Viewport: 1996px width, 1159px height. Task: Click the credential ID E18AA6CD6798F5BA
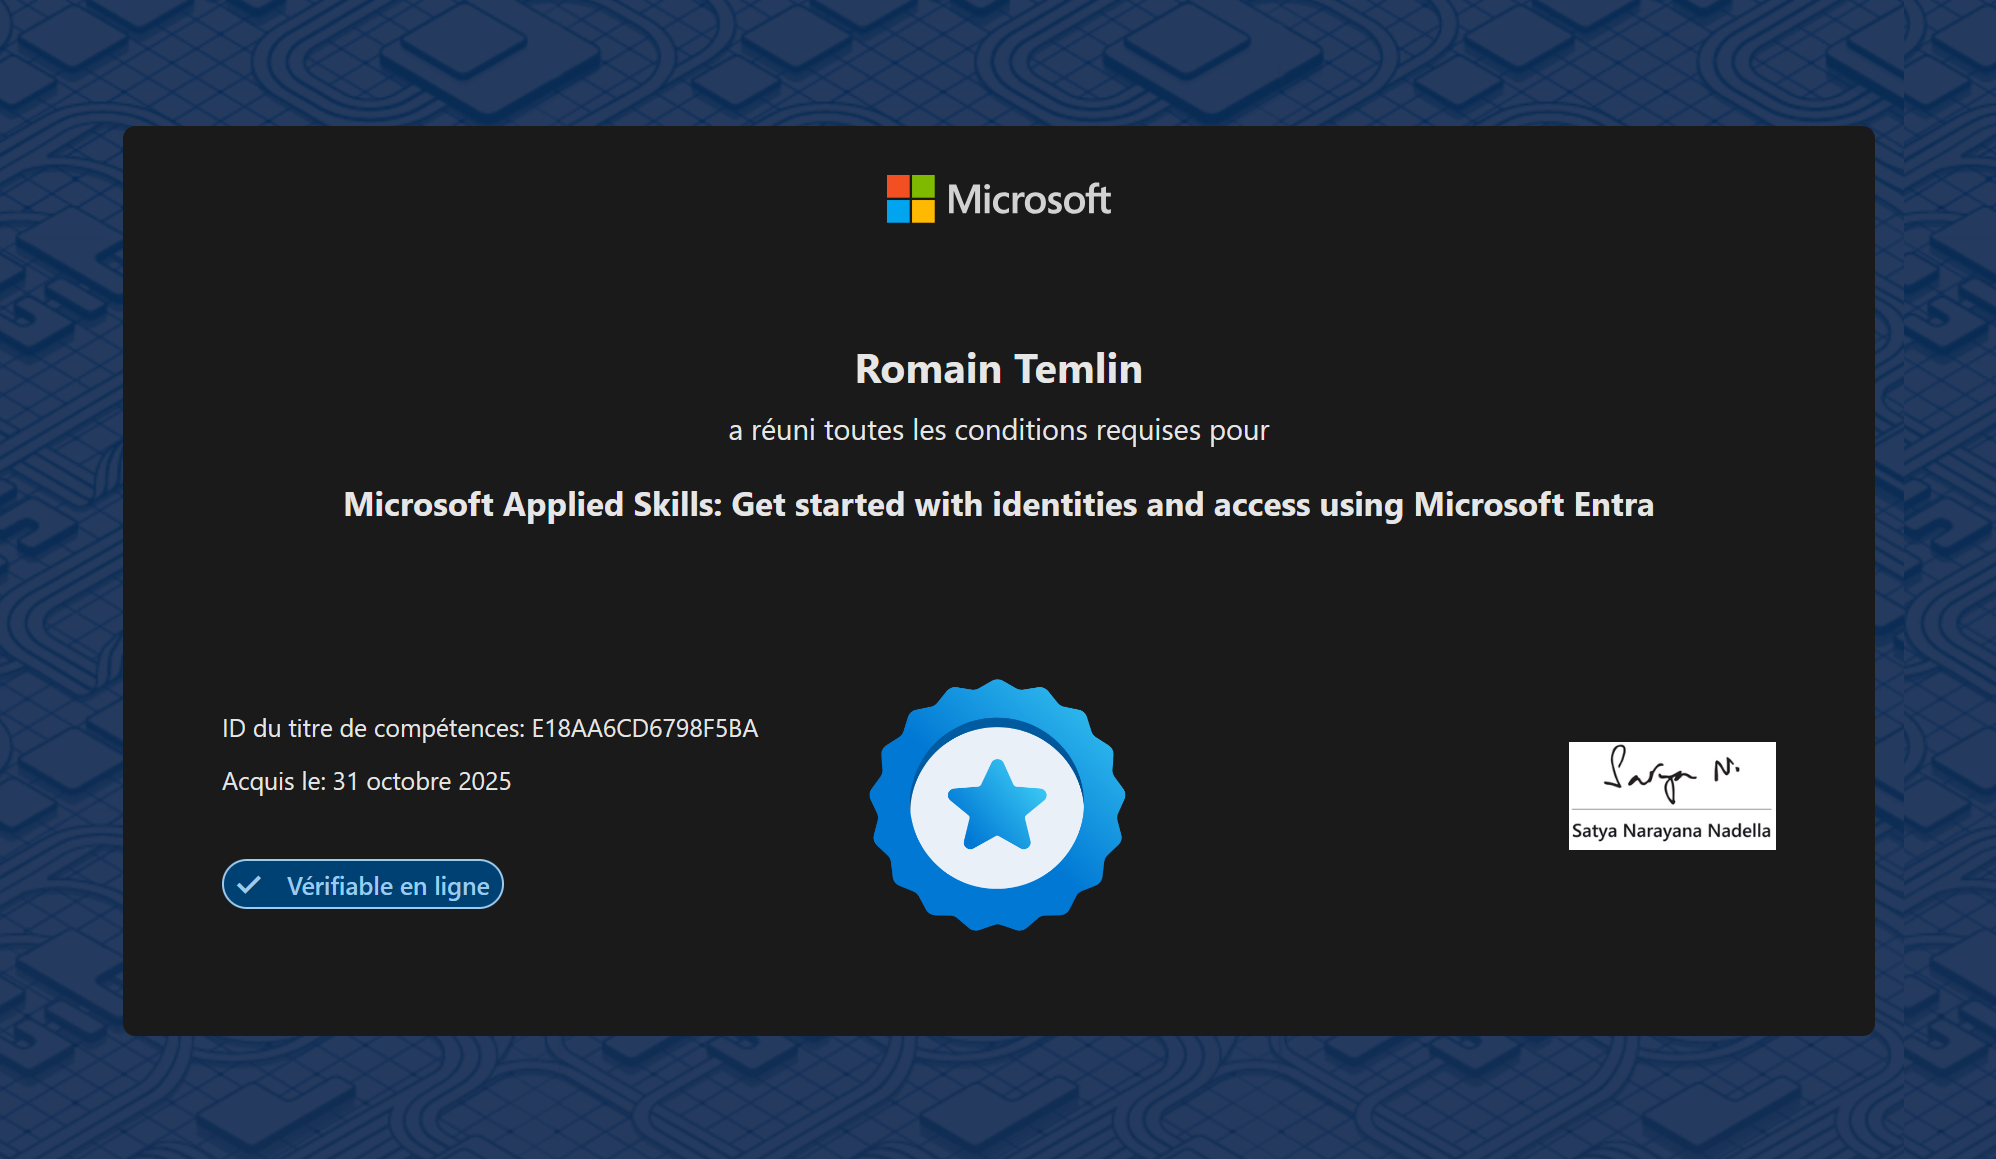[x=645, y=729]
